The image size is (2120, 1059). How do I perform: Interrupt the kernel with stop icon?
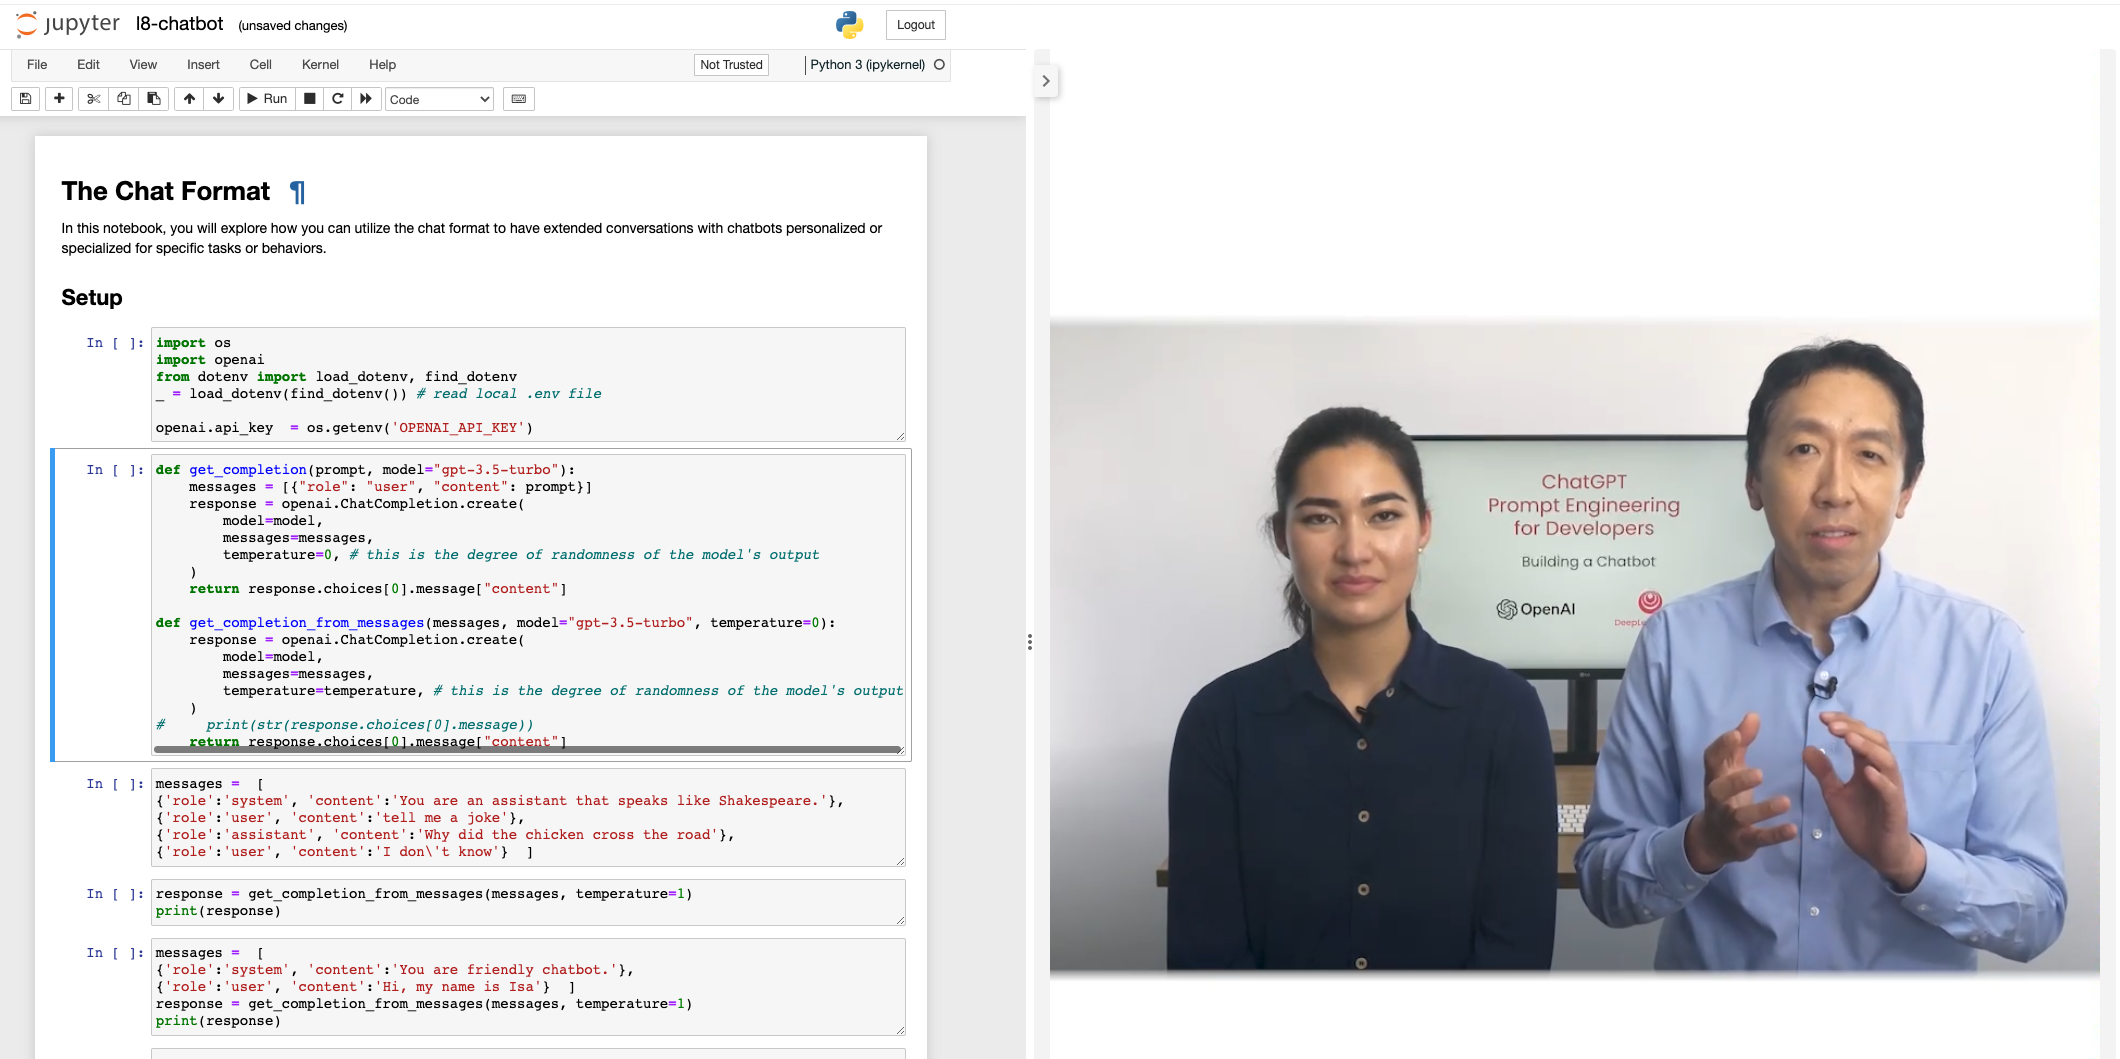click(310, 99)
